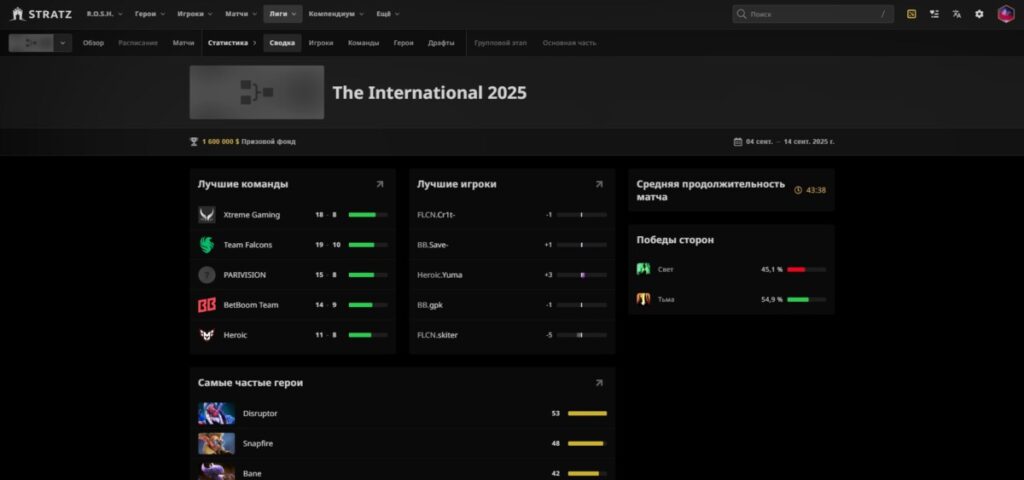Viewport: 1024px width, 480px height.
Task: Focus the Поиск search field
Action: [x=813, y=14]
